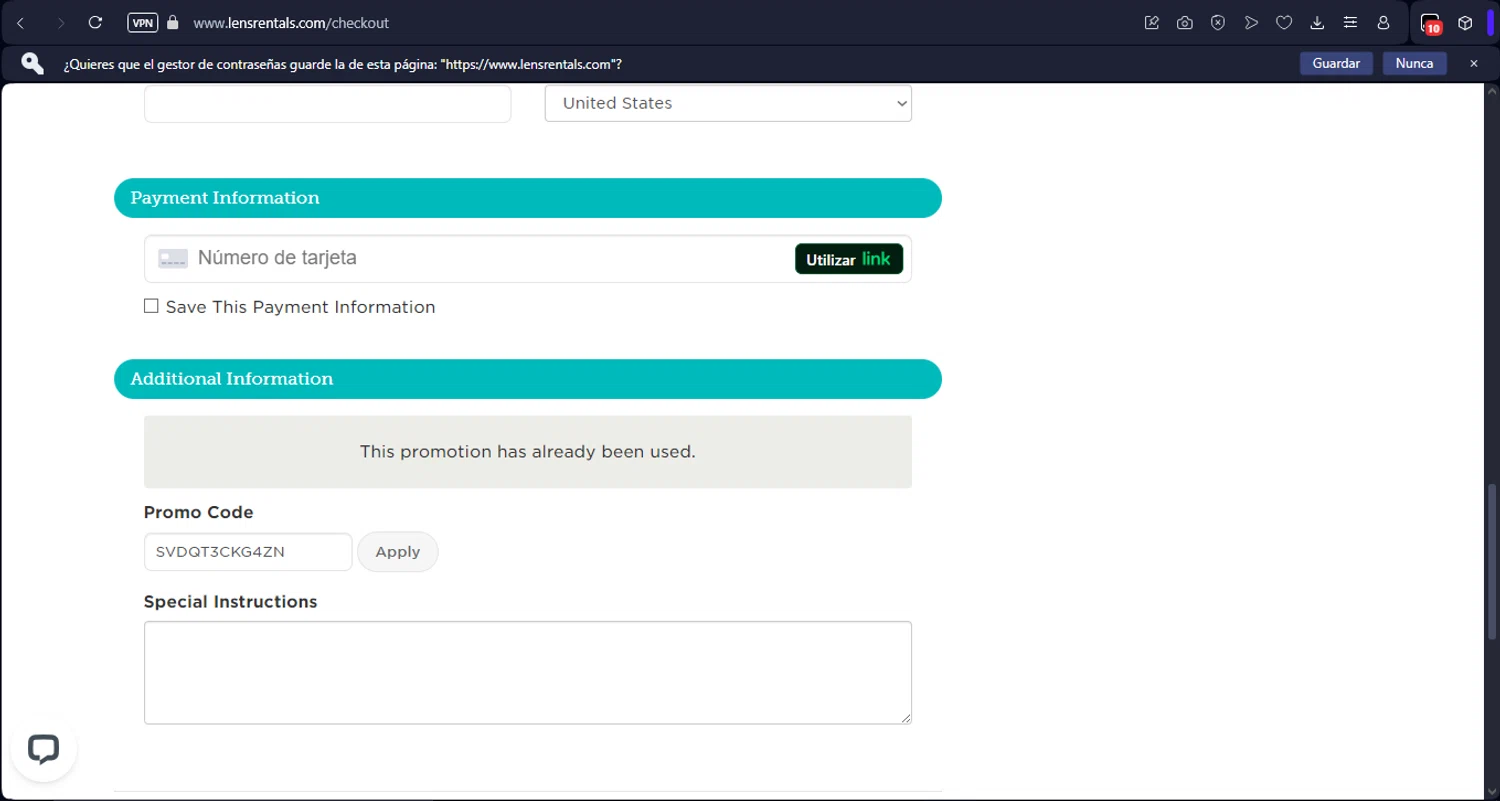Reload the checkout page
The image size is (1500, 801).
[x=96, y=23]
